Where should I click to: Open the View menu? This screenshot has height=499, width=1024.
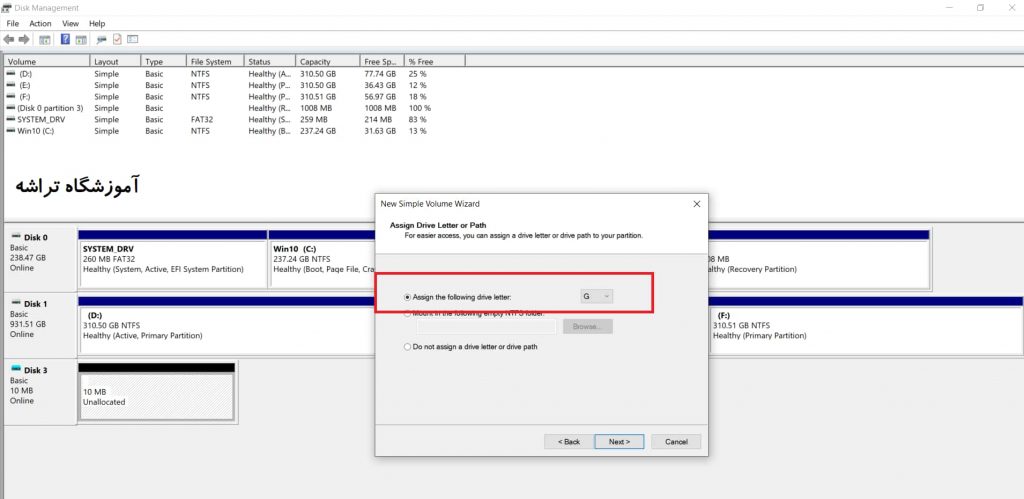(x=71, y=24)
